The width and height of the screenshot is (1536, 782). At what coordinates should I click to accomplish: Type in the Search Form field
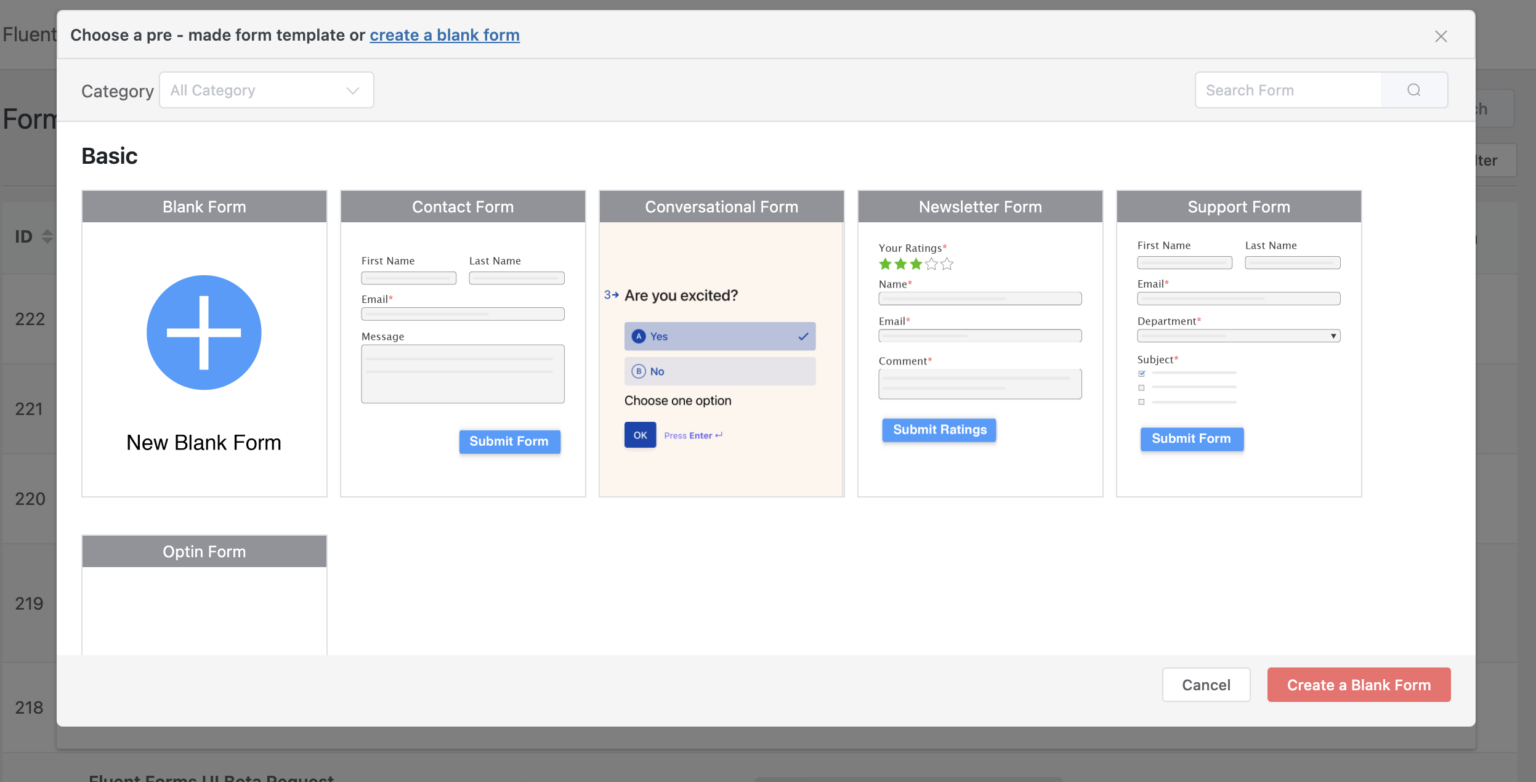(1288, 90)
